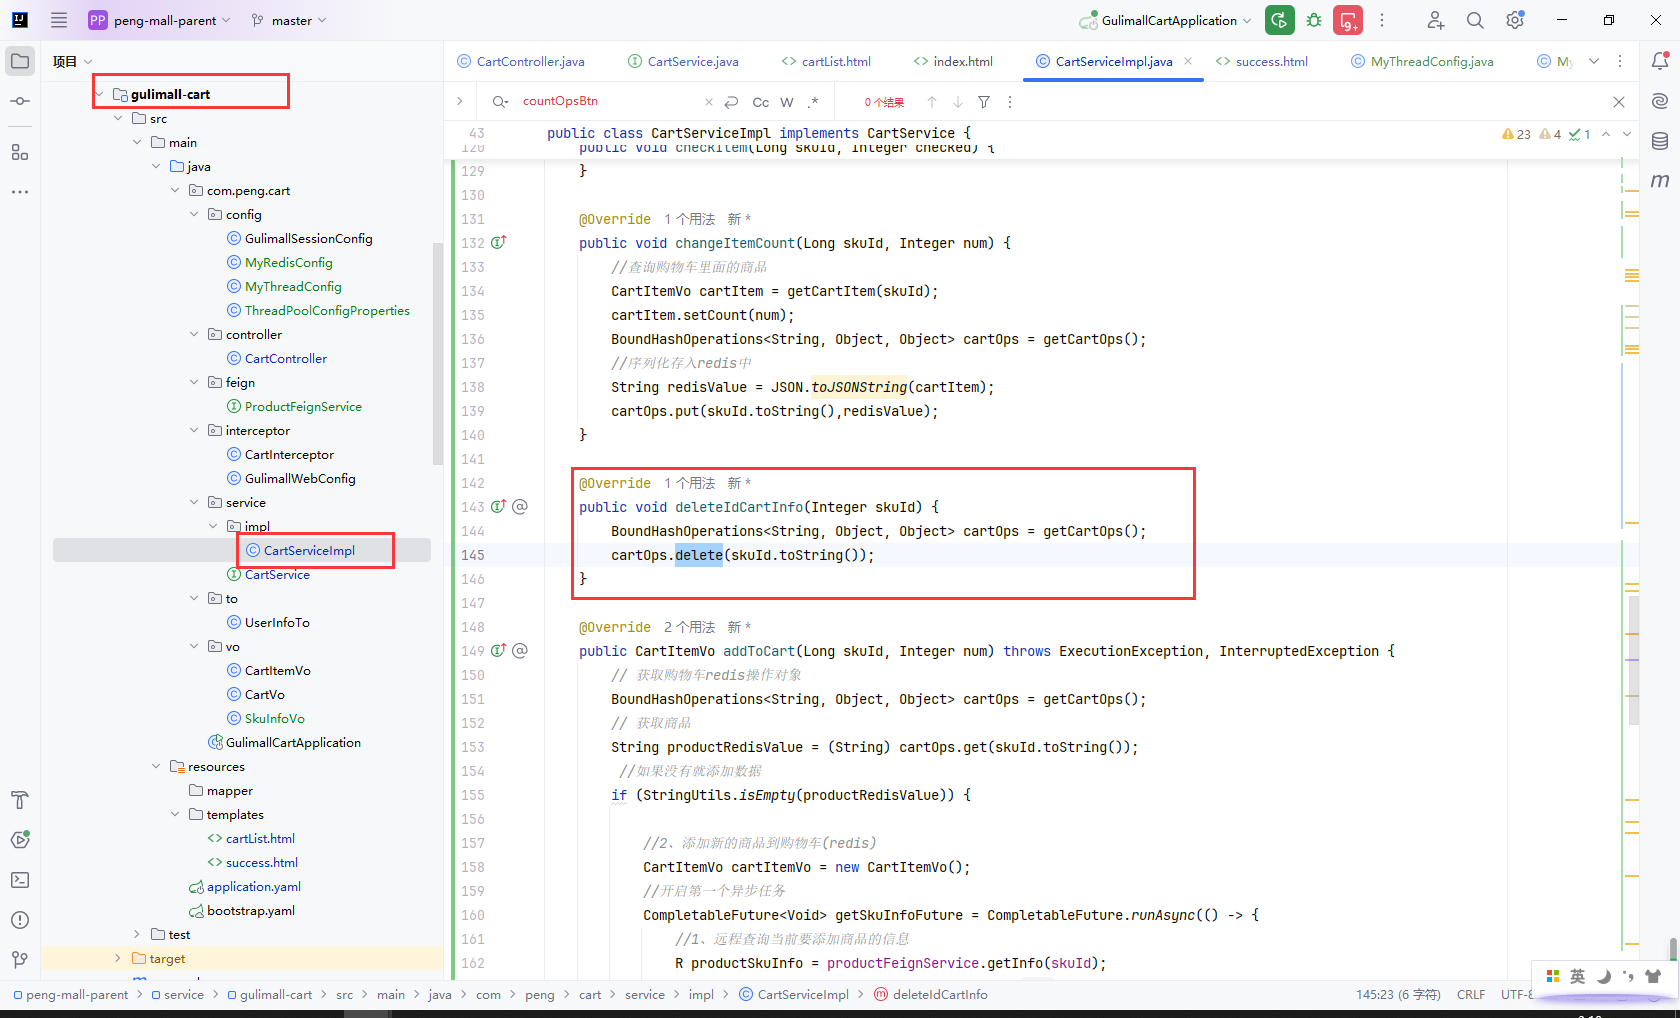Go to next search occurrence arrow
This screenshot has width=1680, height=1018.
pos(958,102)
